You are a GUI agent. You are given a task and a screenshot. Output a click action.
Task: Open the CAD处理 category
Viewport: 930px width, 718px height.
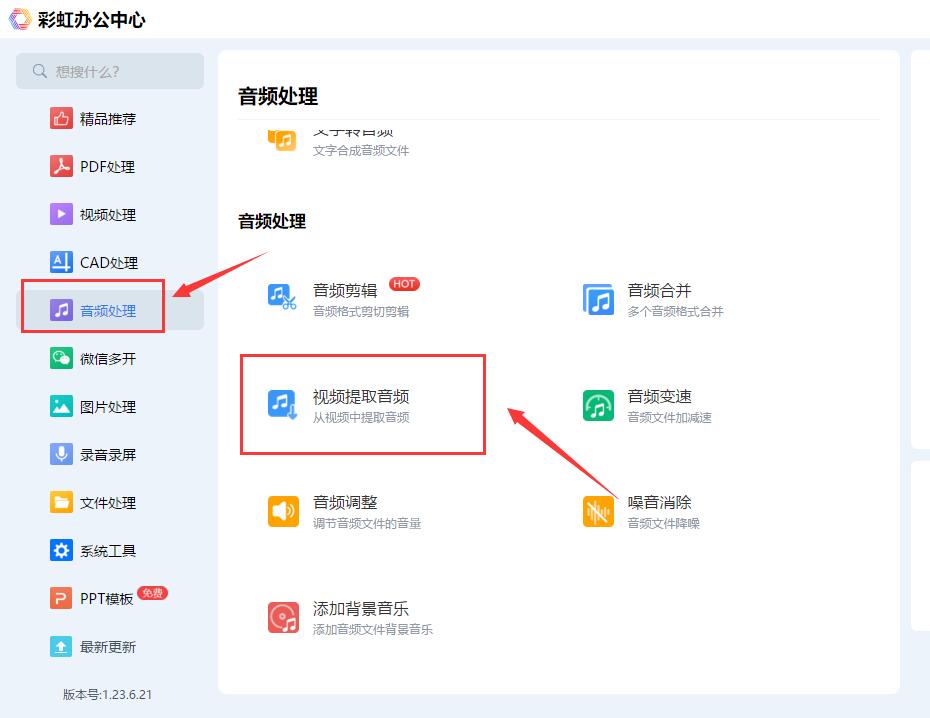pyautogui.click(x=107, y=262)
